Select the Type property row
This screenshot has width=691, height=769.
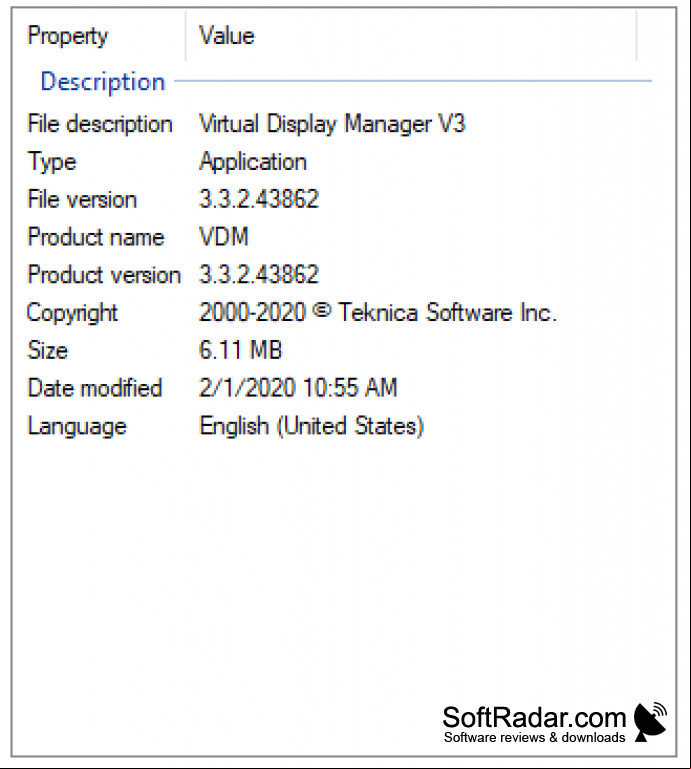tap(343, 161)
